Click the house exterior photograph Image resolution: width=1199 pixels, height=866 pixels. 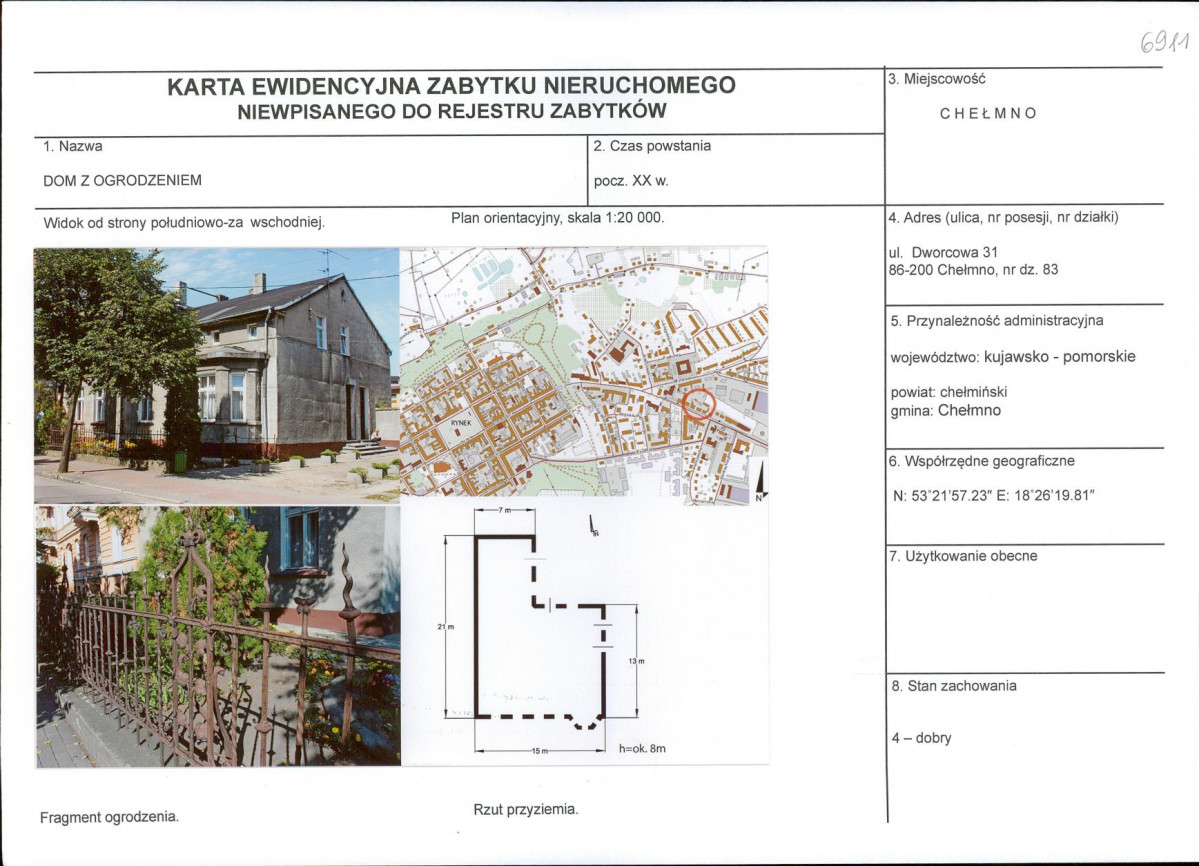point(216,375)
